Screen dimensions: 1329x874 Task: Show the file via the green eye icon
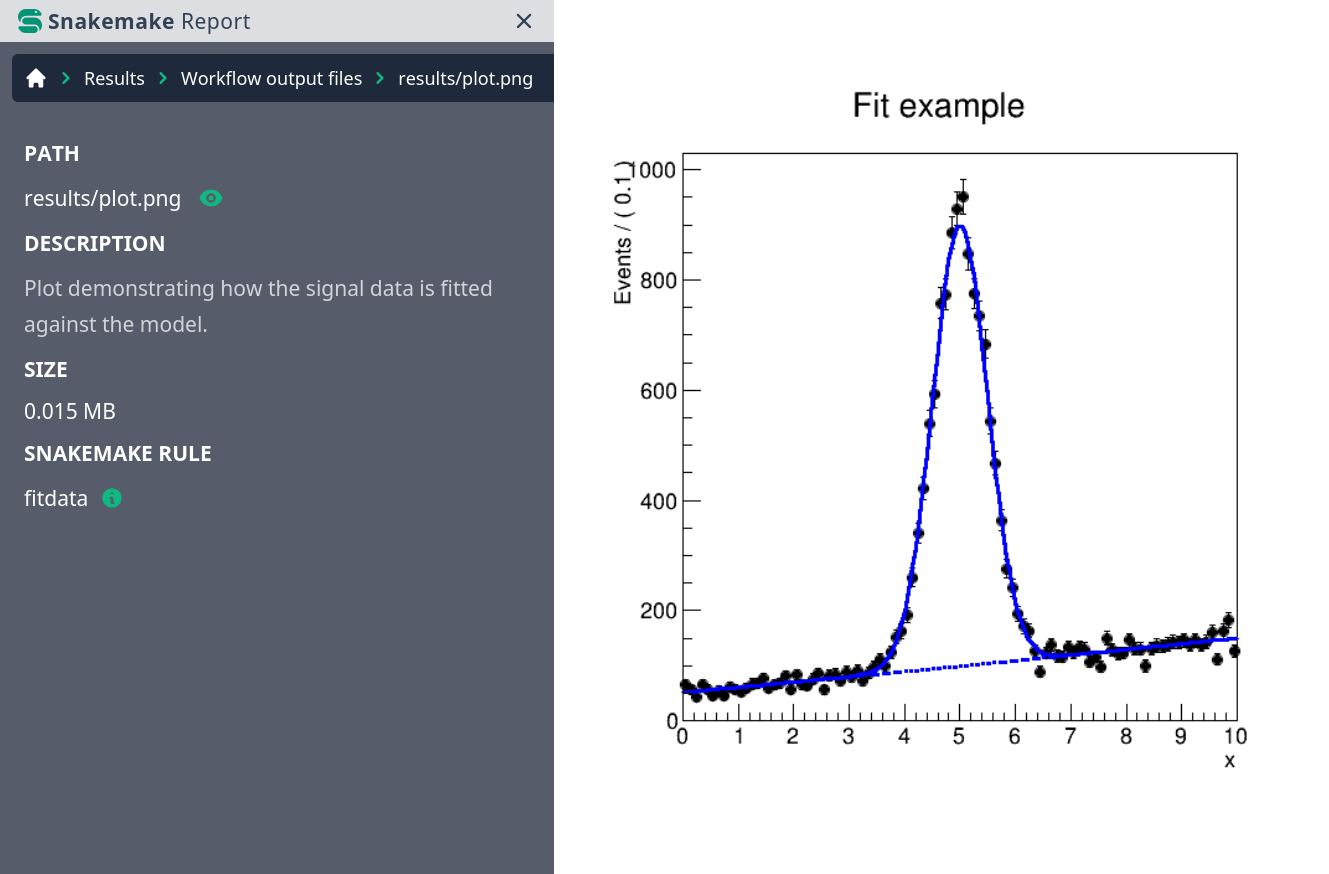point(210,198)
